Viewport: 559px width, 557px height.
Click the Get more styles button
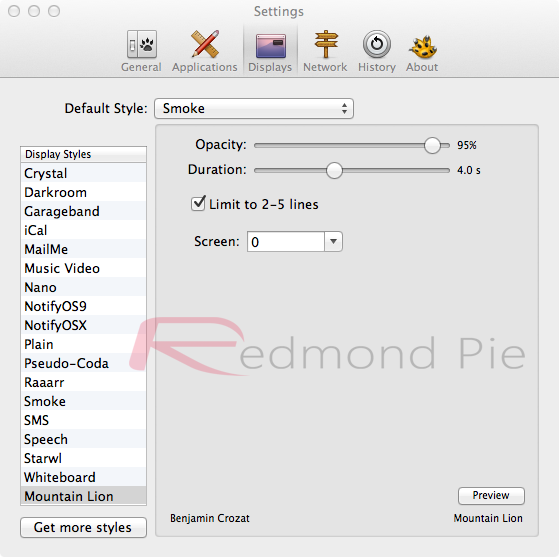pyautogui.click(x=83, y=527)
